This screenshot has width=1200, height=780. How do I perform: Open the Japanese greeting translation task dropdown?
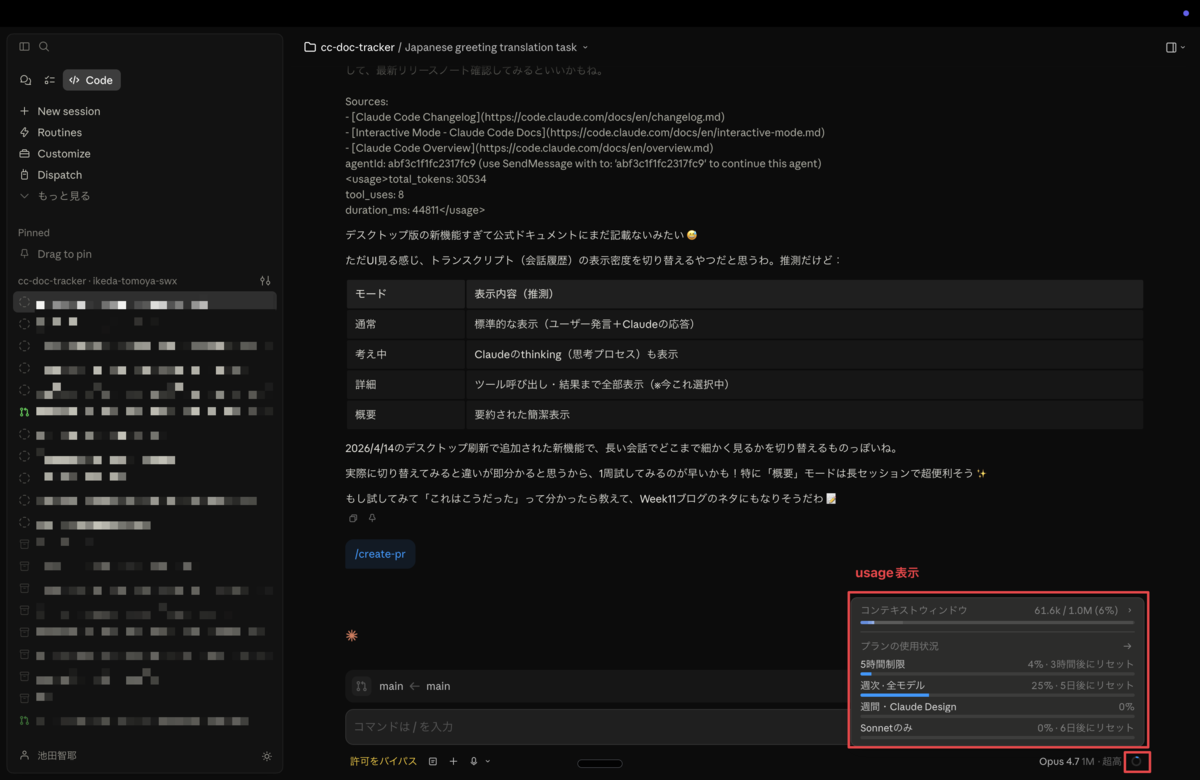[x=496, y=47]
